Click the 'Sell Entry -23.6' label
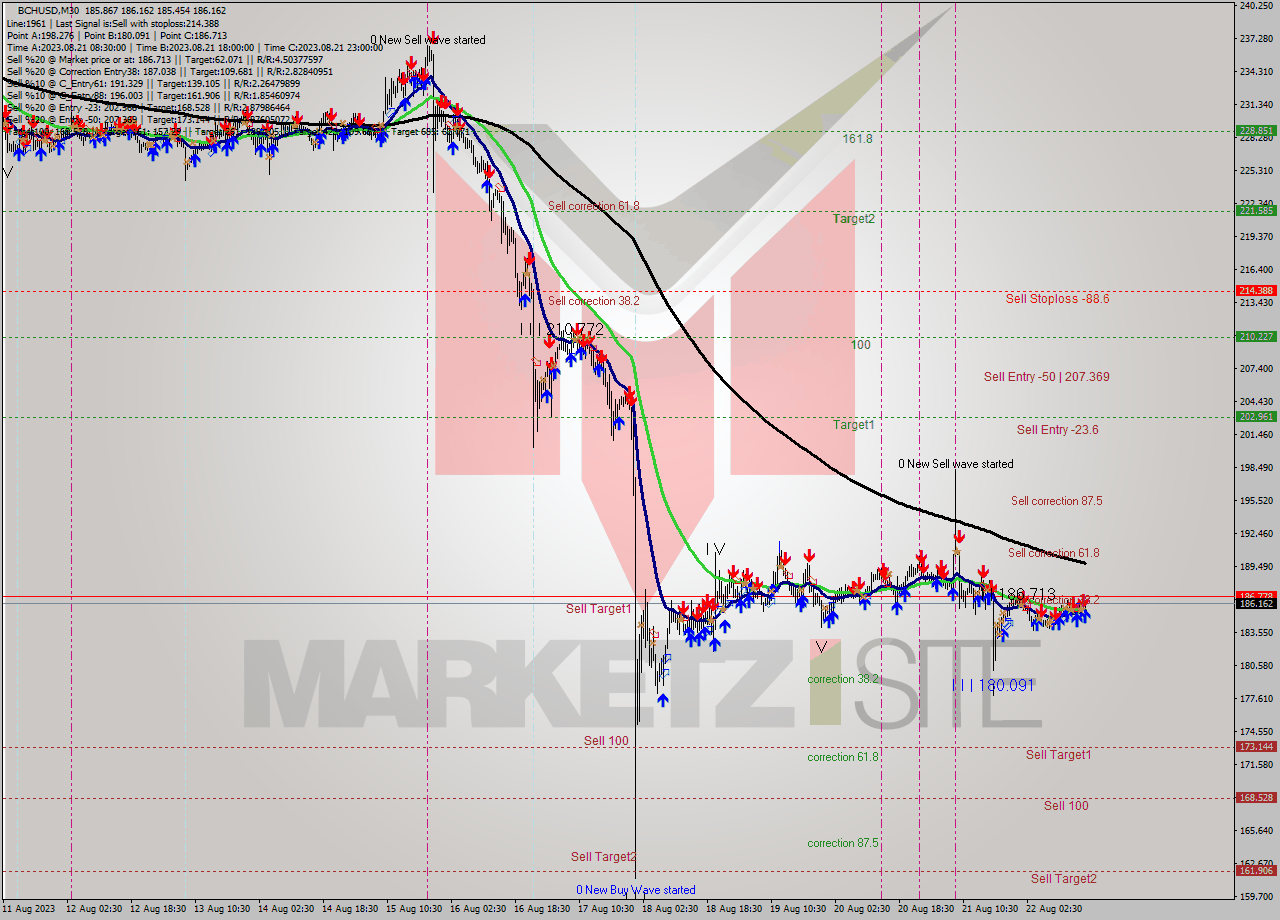This screenshot has width=1280, height=920. 1057,430
